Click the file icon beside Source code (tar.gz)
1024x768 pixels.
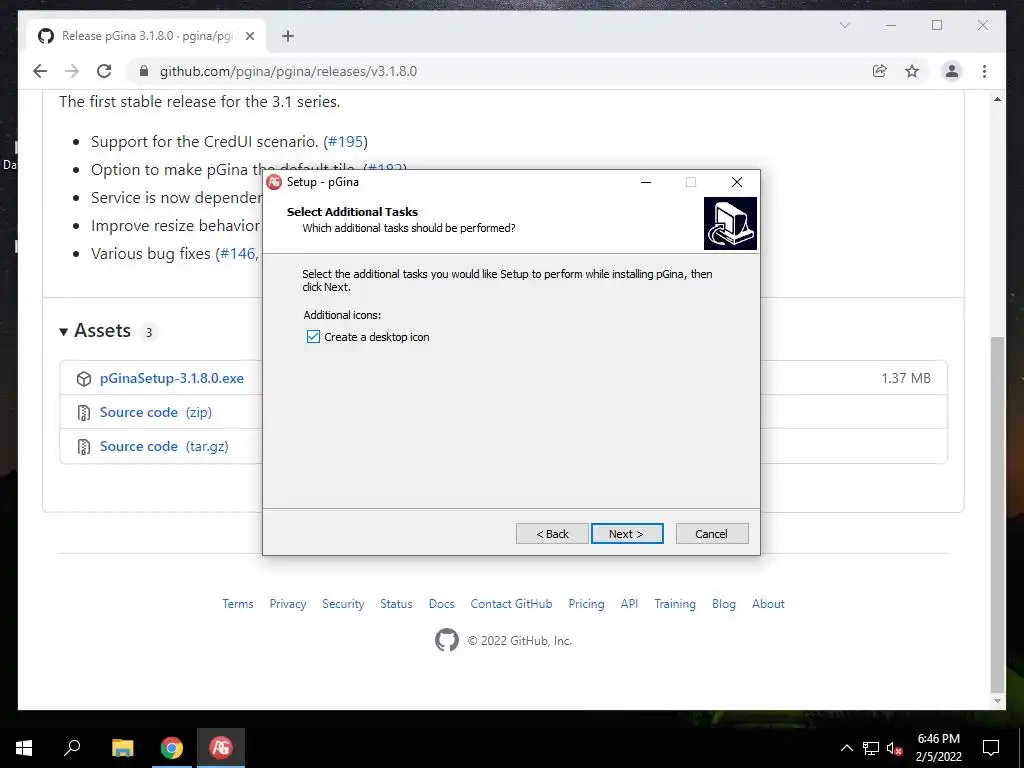[84, 447]
